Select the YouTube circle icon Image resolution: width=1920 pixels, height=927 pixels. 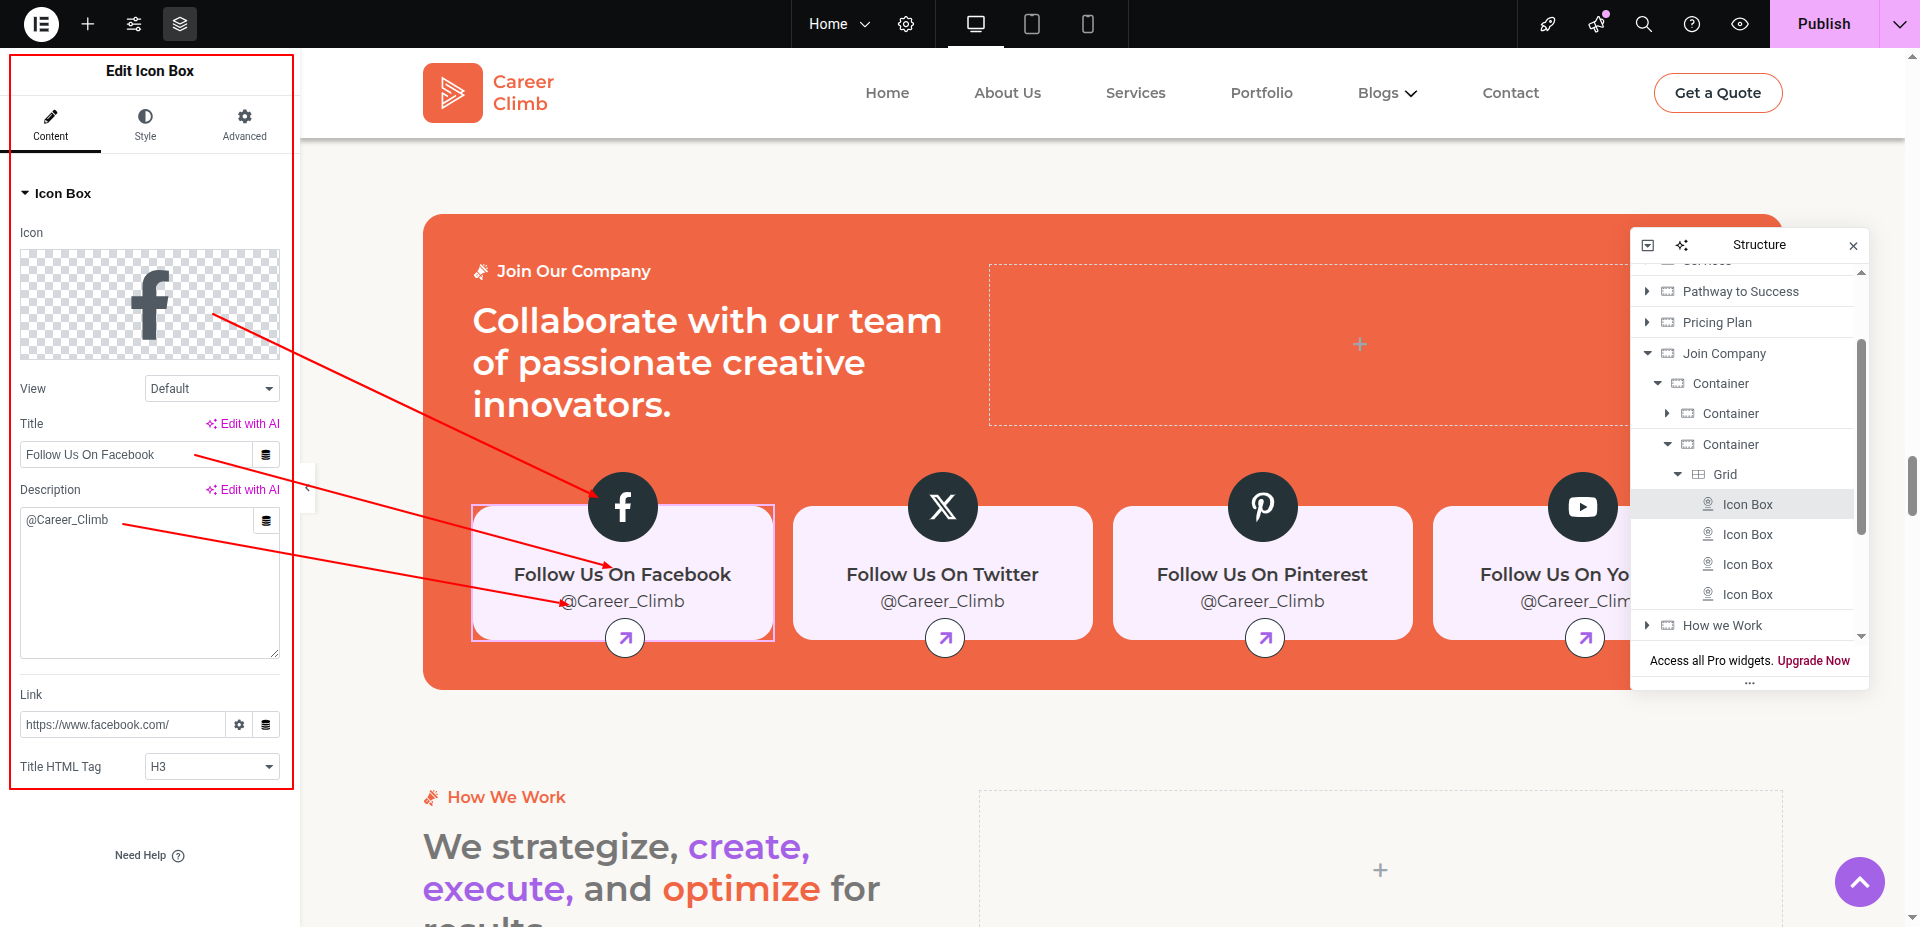point(1583,507)
